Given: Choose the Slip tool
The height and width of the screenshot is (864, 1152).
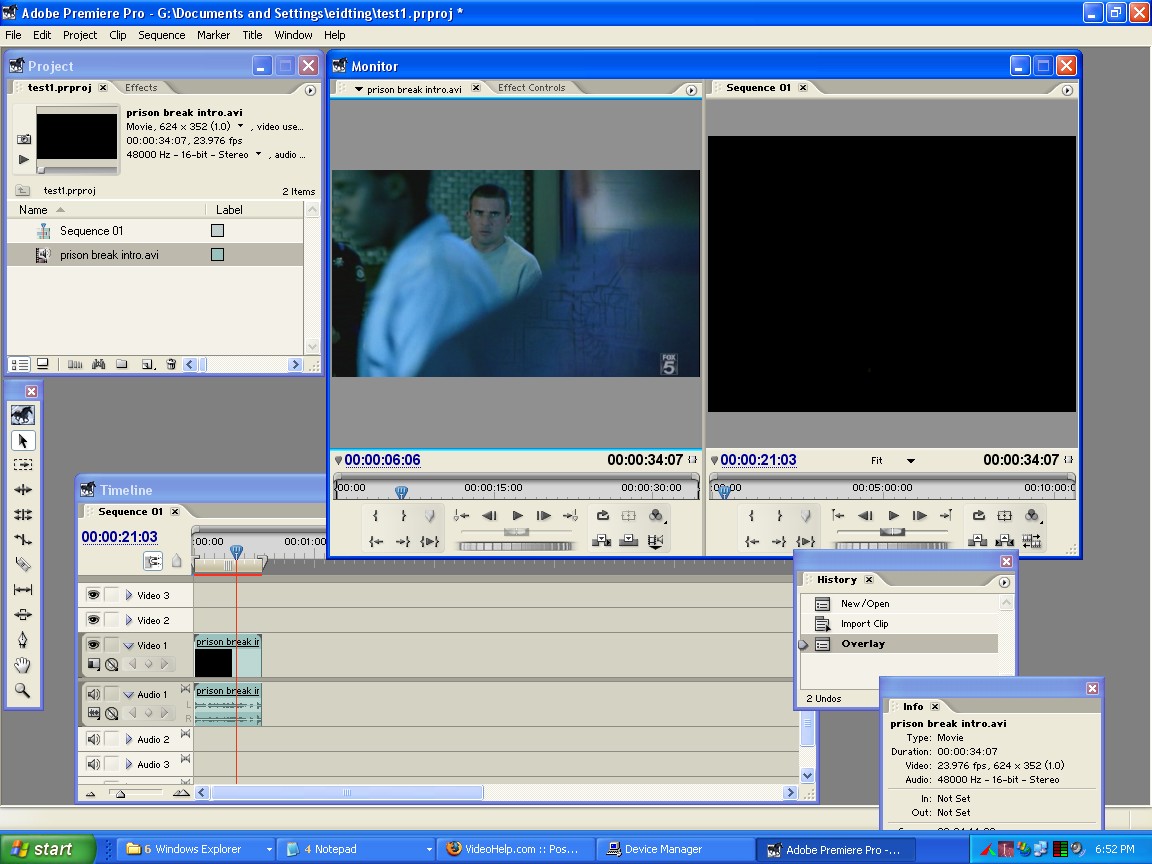Looking at the screenshot, I should (x=23, y=589).
